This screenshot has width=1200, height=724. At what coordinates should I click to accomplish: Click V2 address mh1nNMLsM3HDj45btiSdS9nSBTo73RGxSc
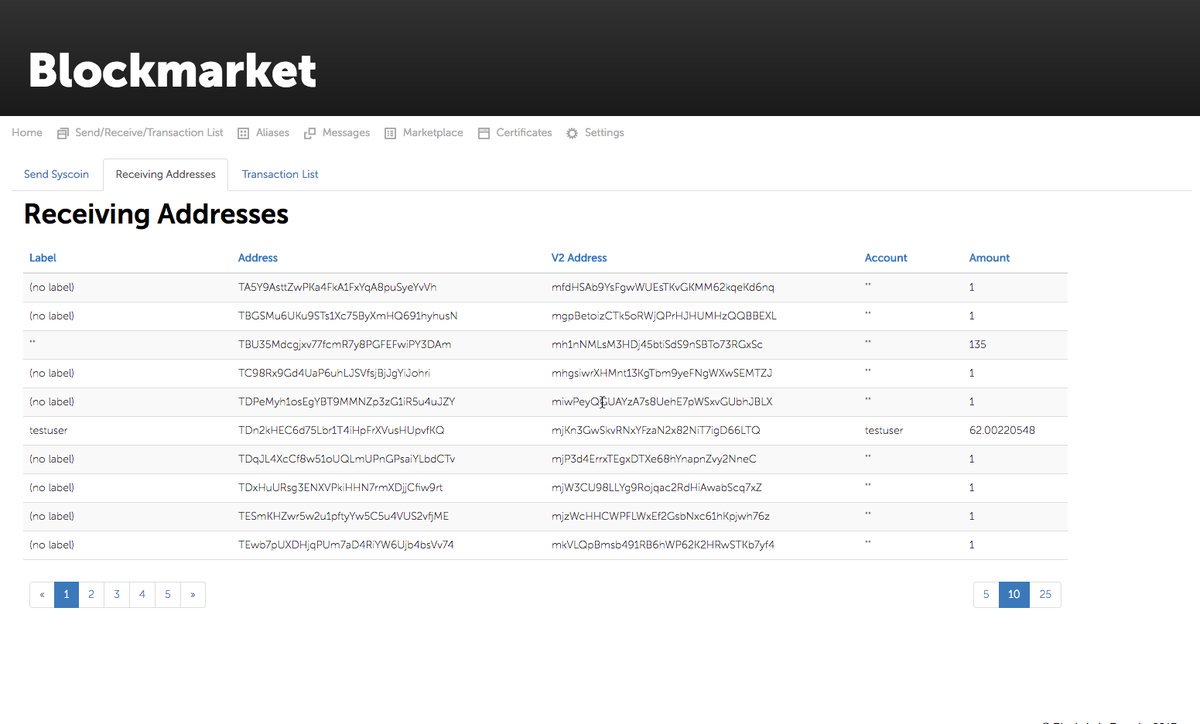[x=657, y=345]
